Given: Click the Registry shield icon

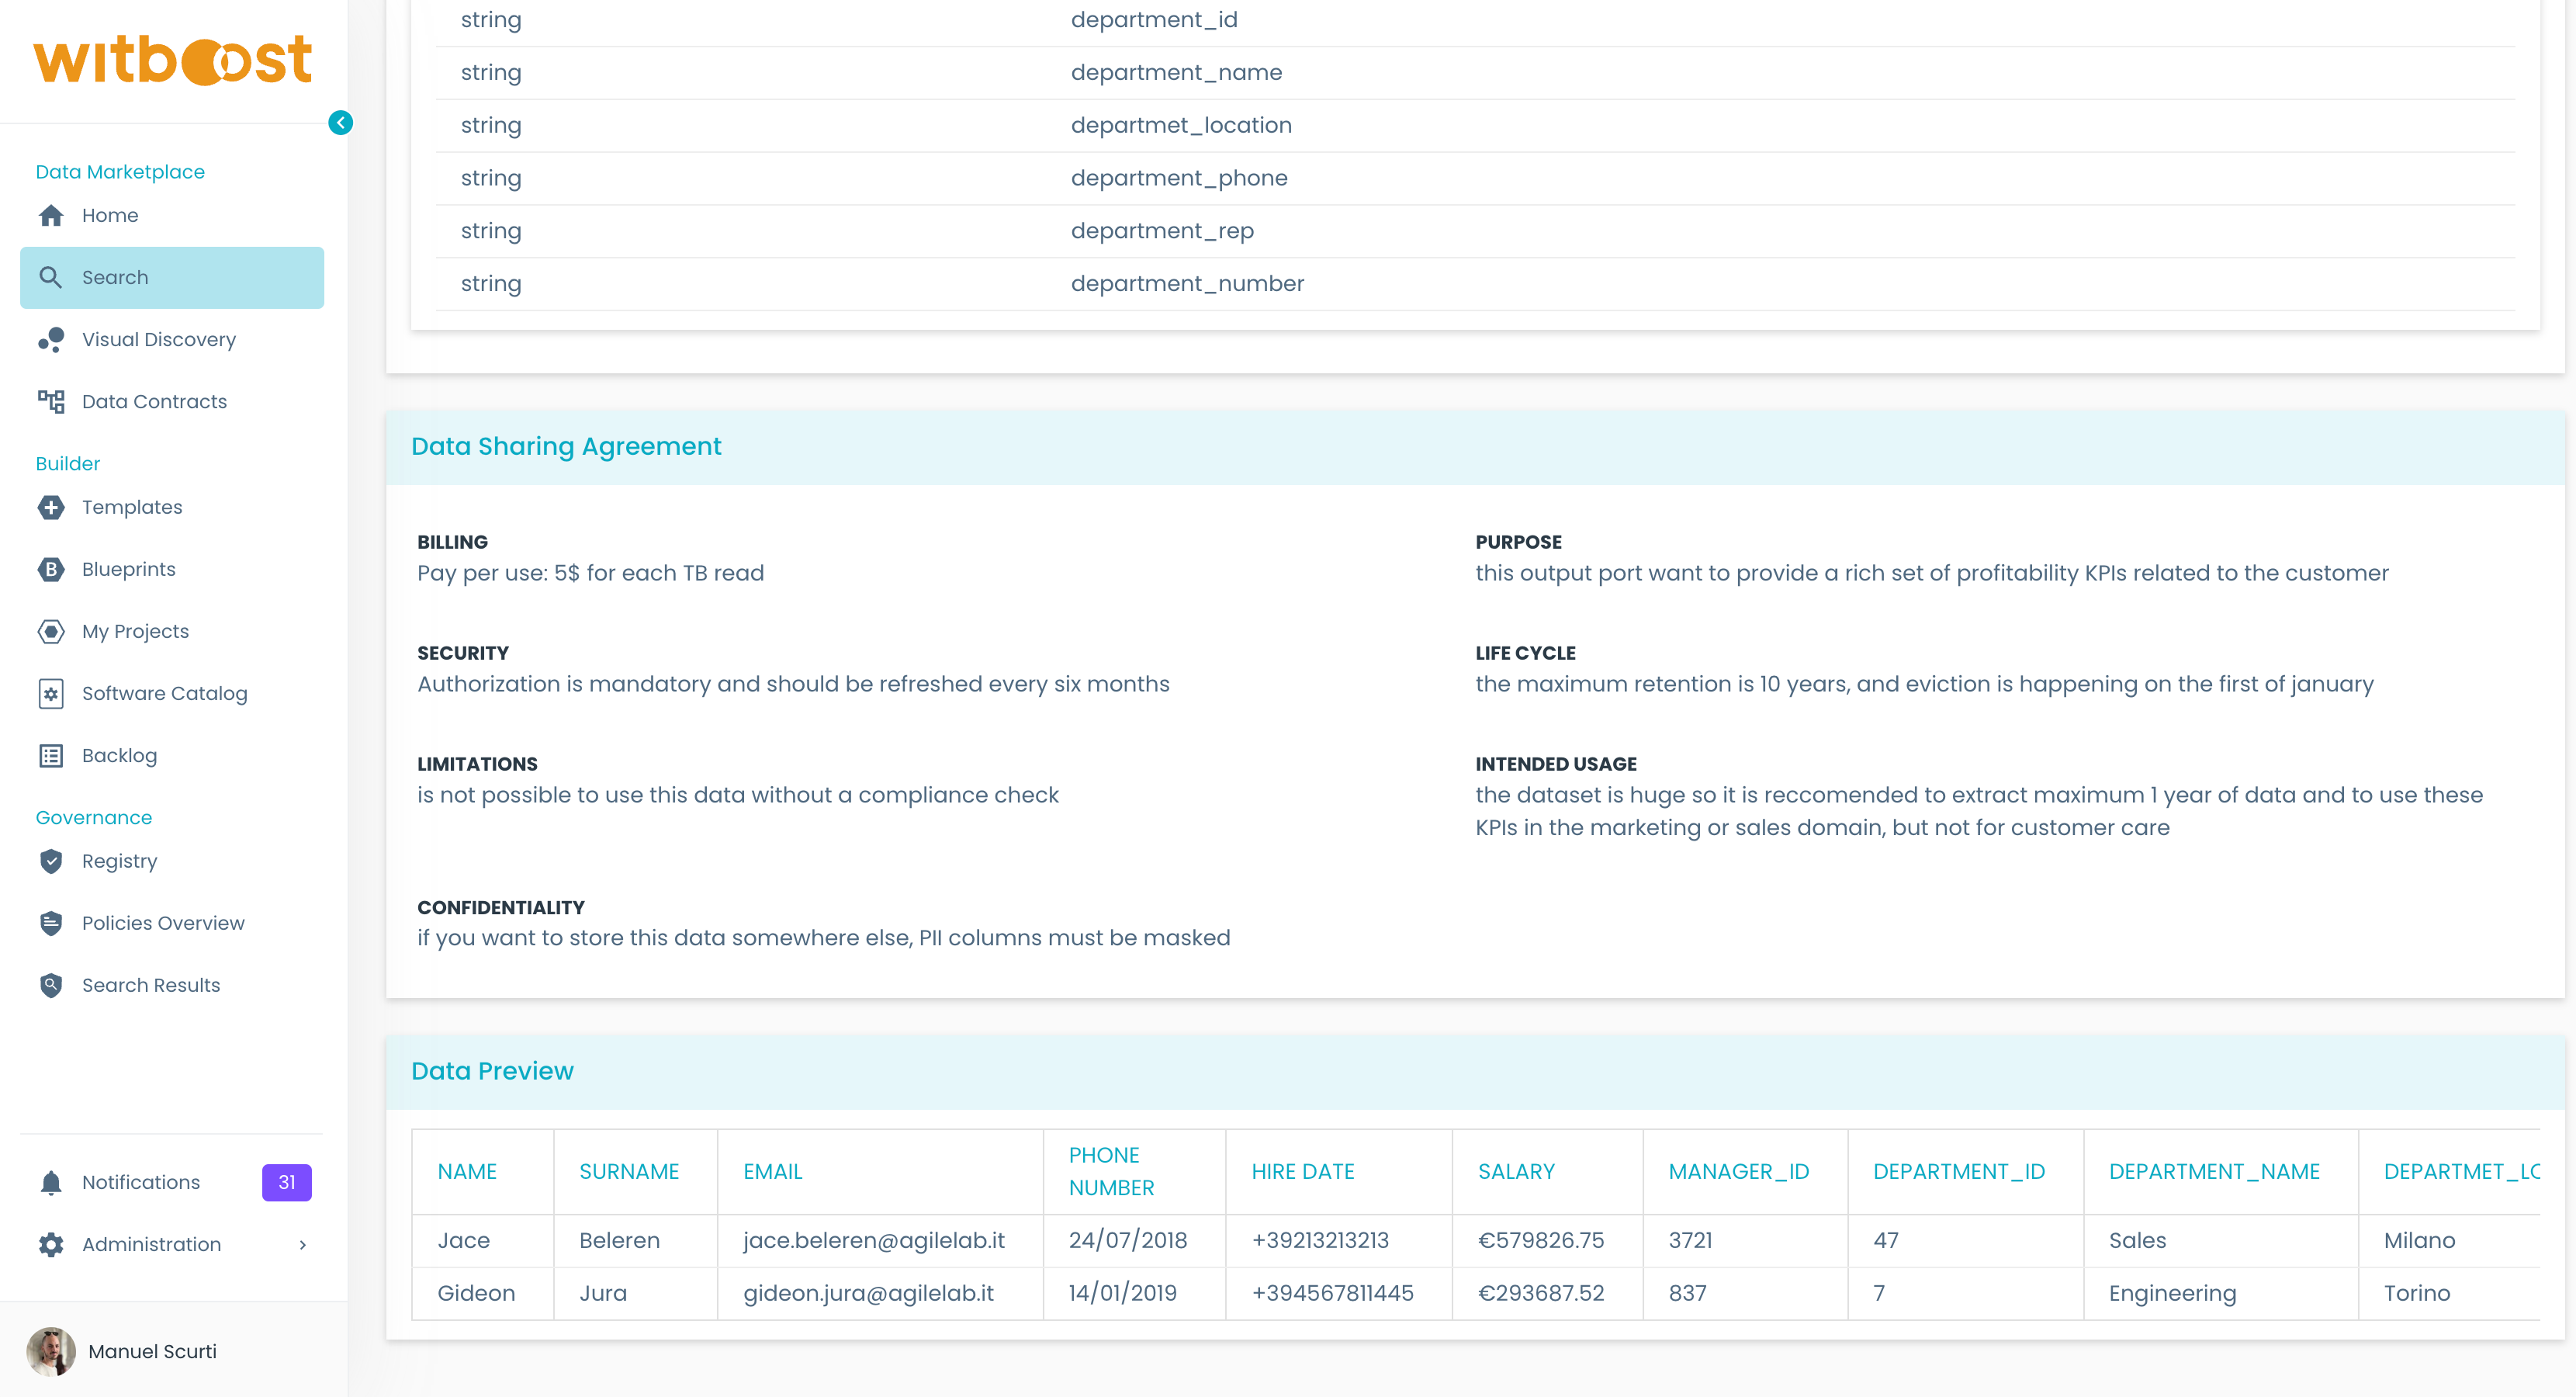Looking at the screenshot, I should tap(51, 861).
